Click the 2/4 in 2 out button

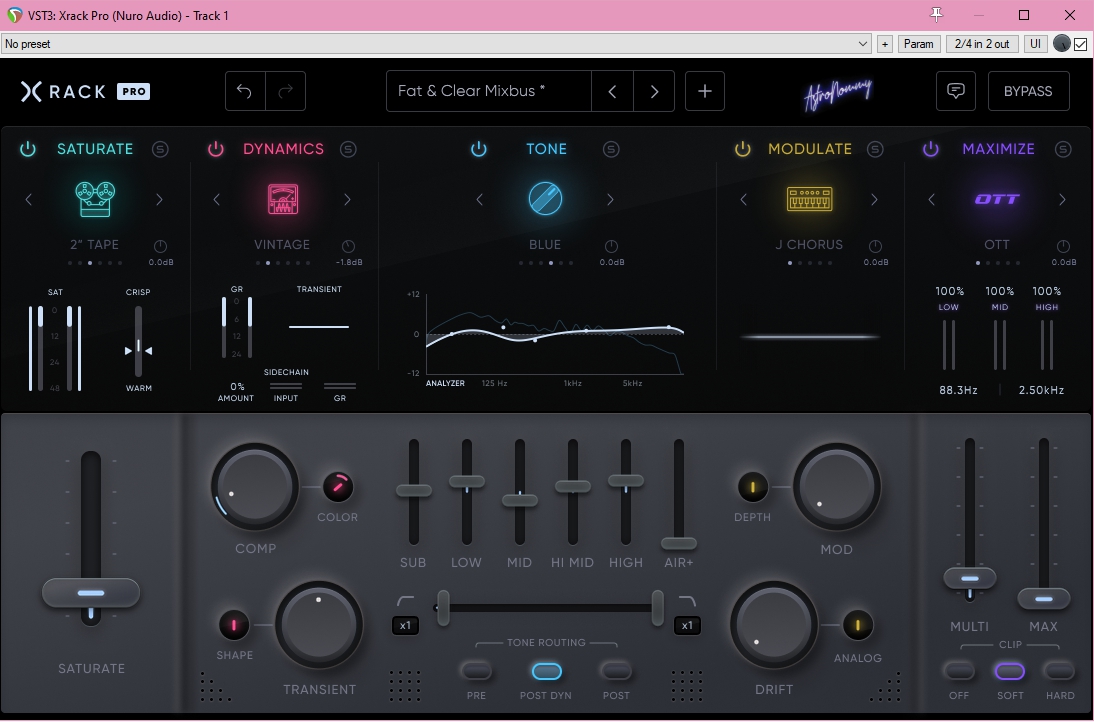point(982,44)
